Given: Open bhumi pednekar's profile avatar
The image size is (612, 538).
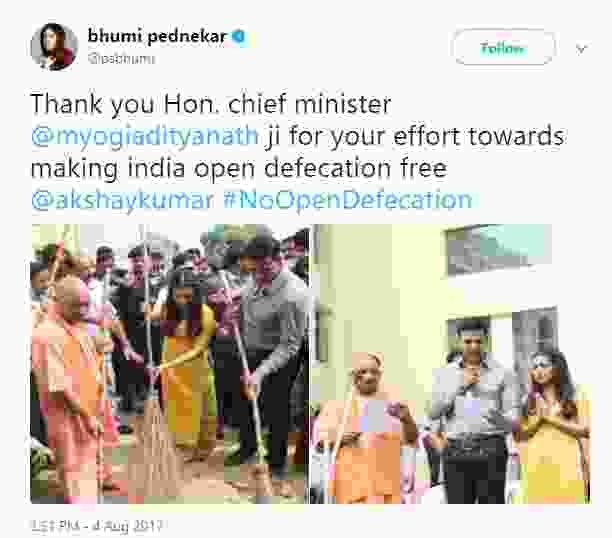Looking at the screenshot, I should pos(54,47).
